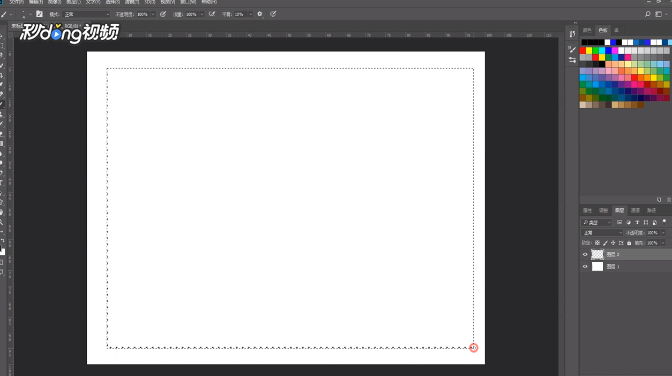
Task: Toggle the brush settings panel icon in options bar
Action: click(x=39, y=14)
